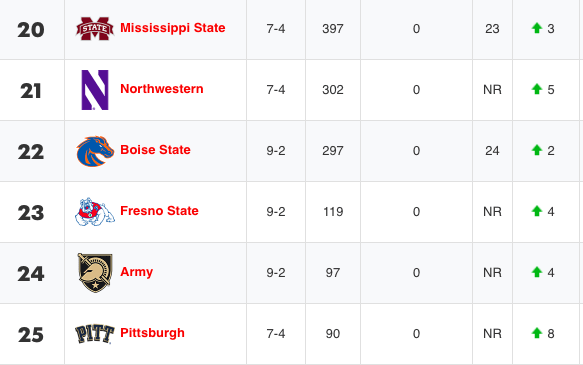The width and height of the screenshot is (583, 365).
Task: Open the Pittsburgh team link
Action: pyautogui.click(x=152, y=333)
